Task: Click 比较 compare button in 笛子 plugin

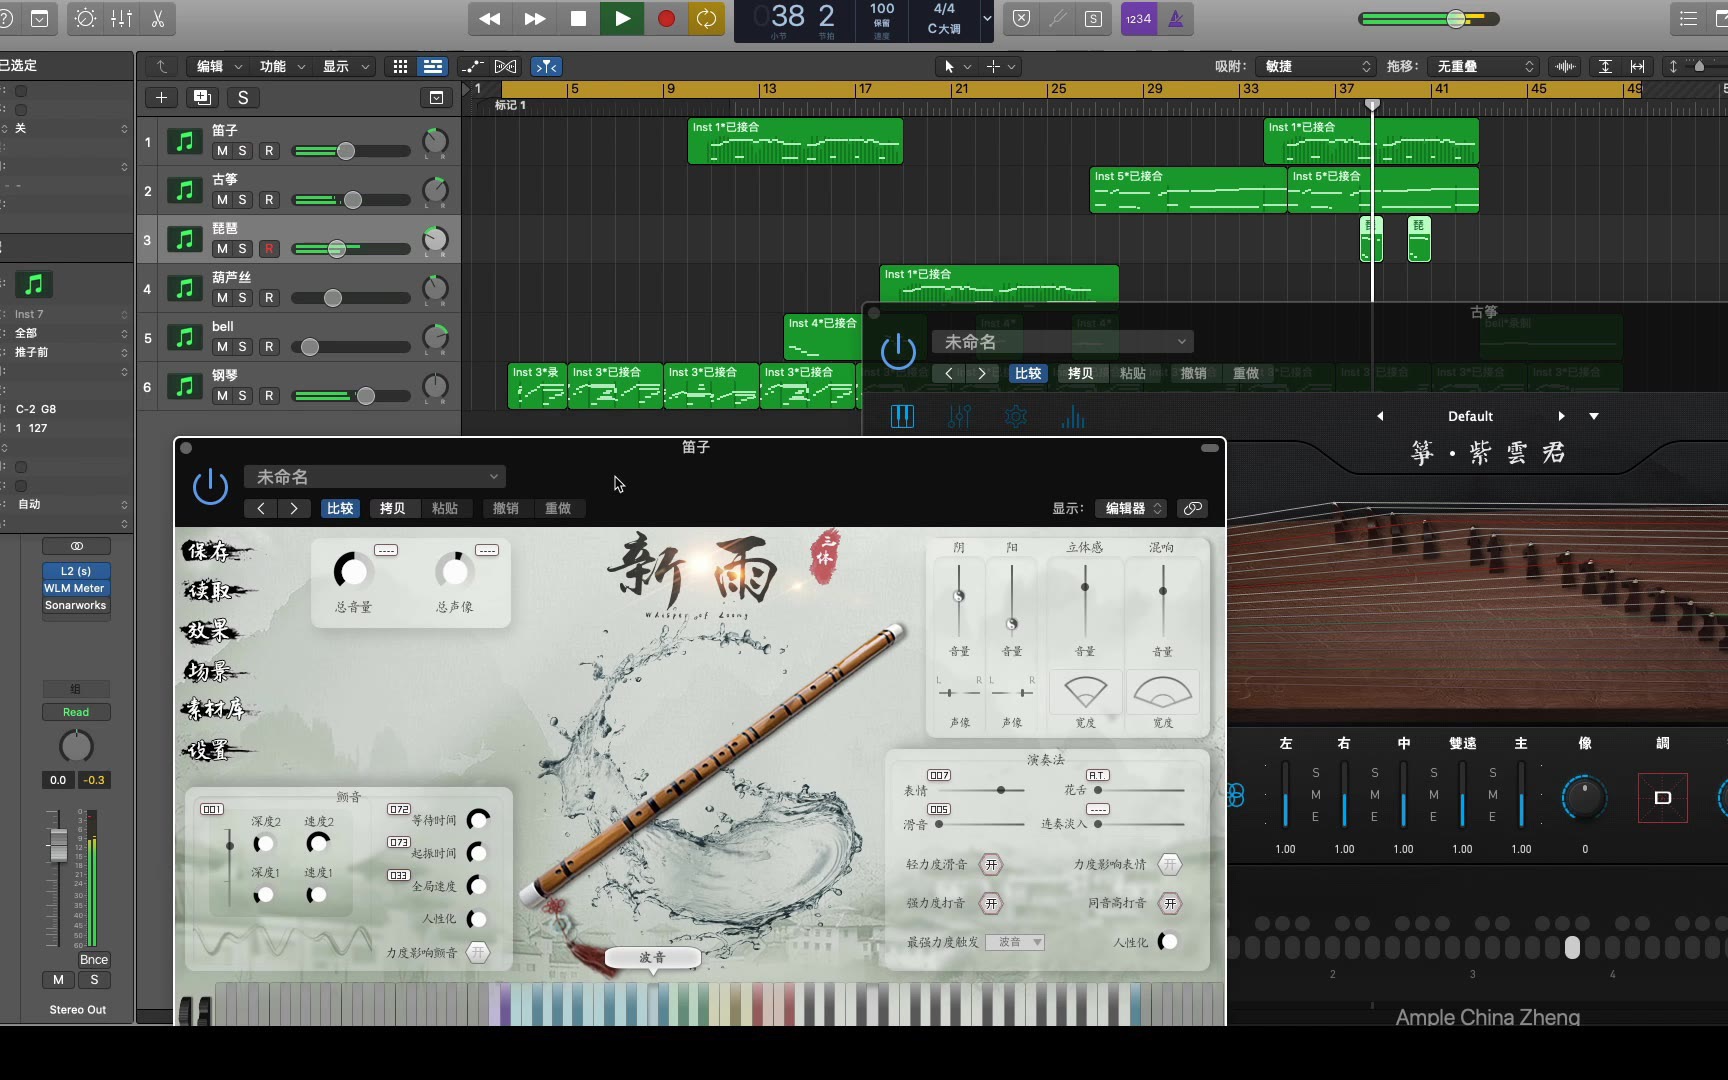Action: [x=340, y=509]
